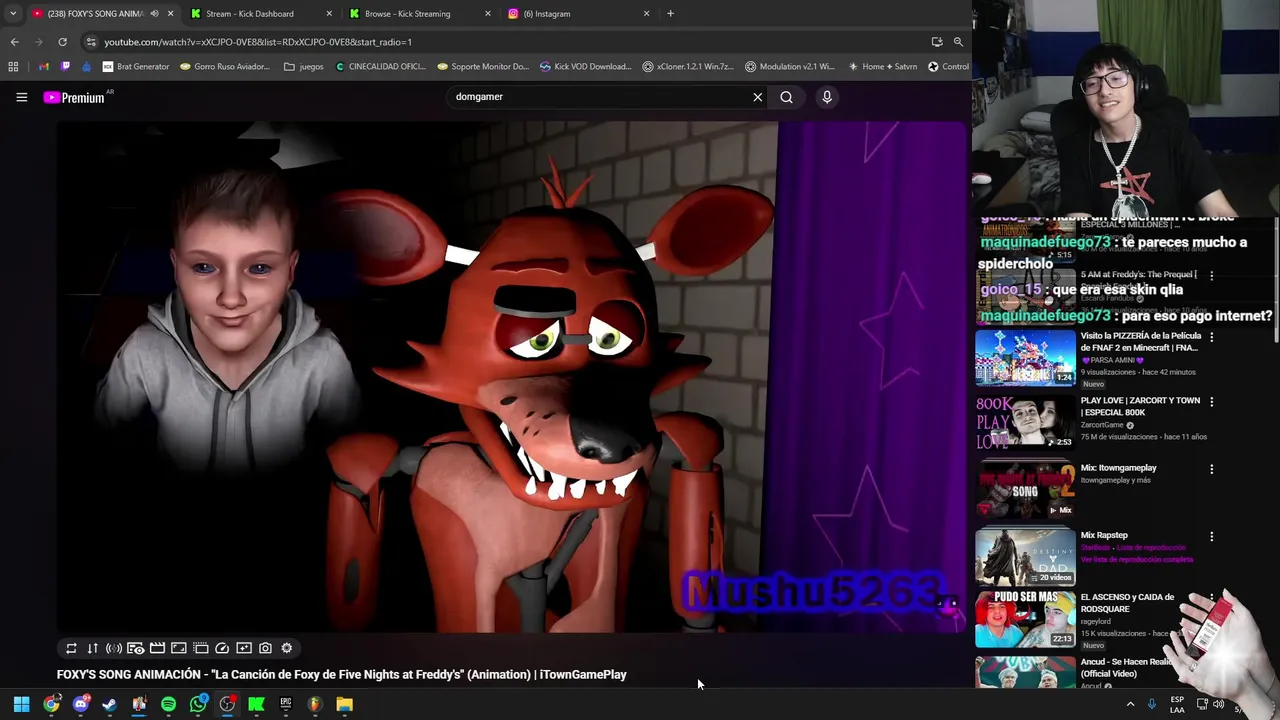Click the FOXY'S SONG ANIMACIÓN video title

(342, 675)
